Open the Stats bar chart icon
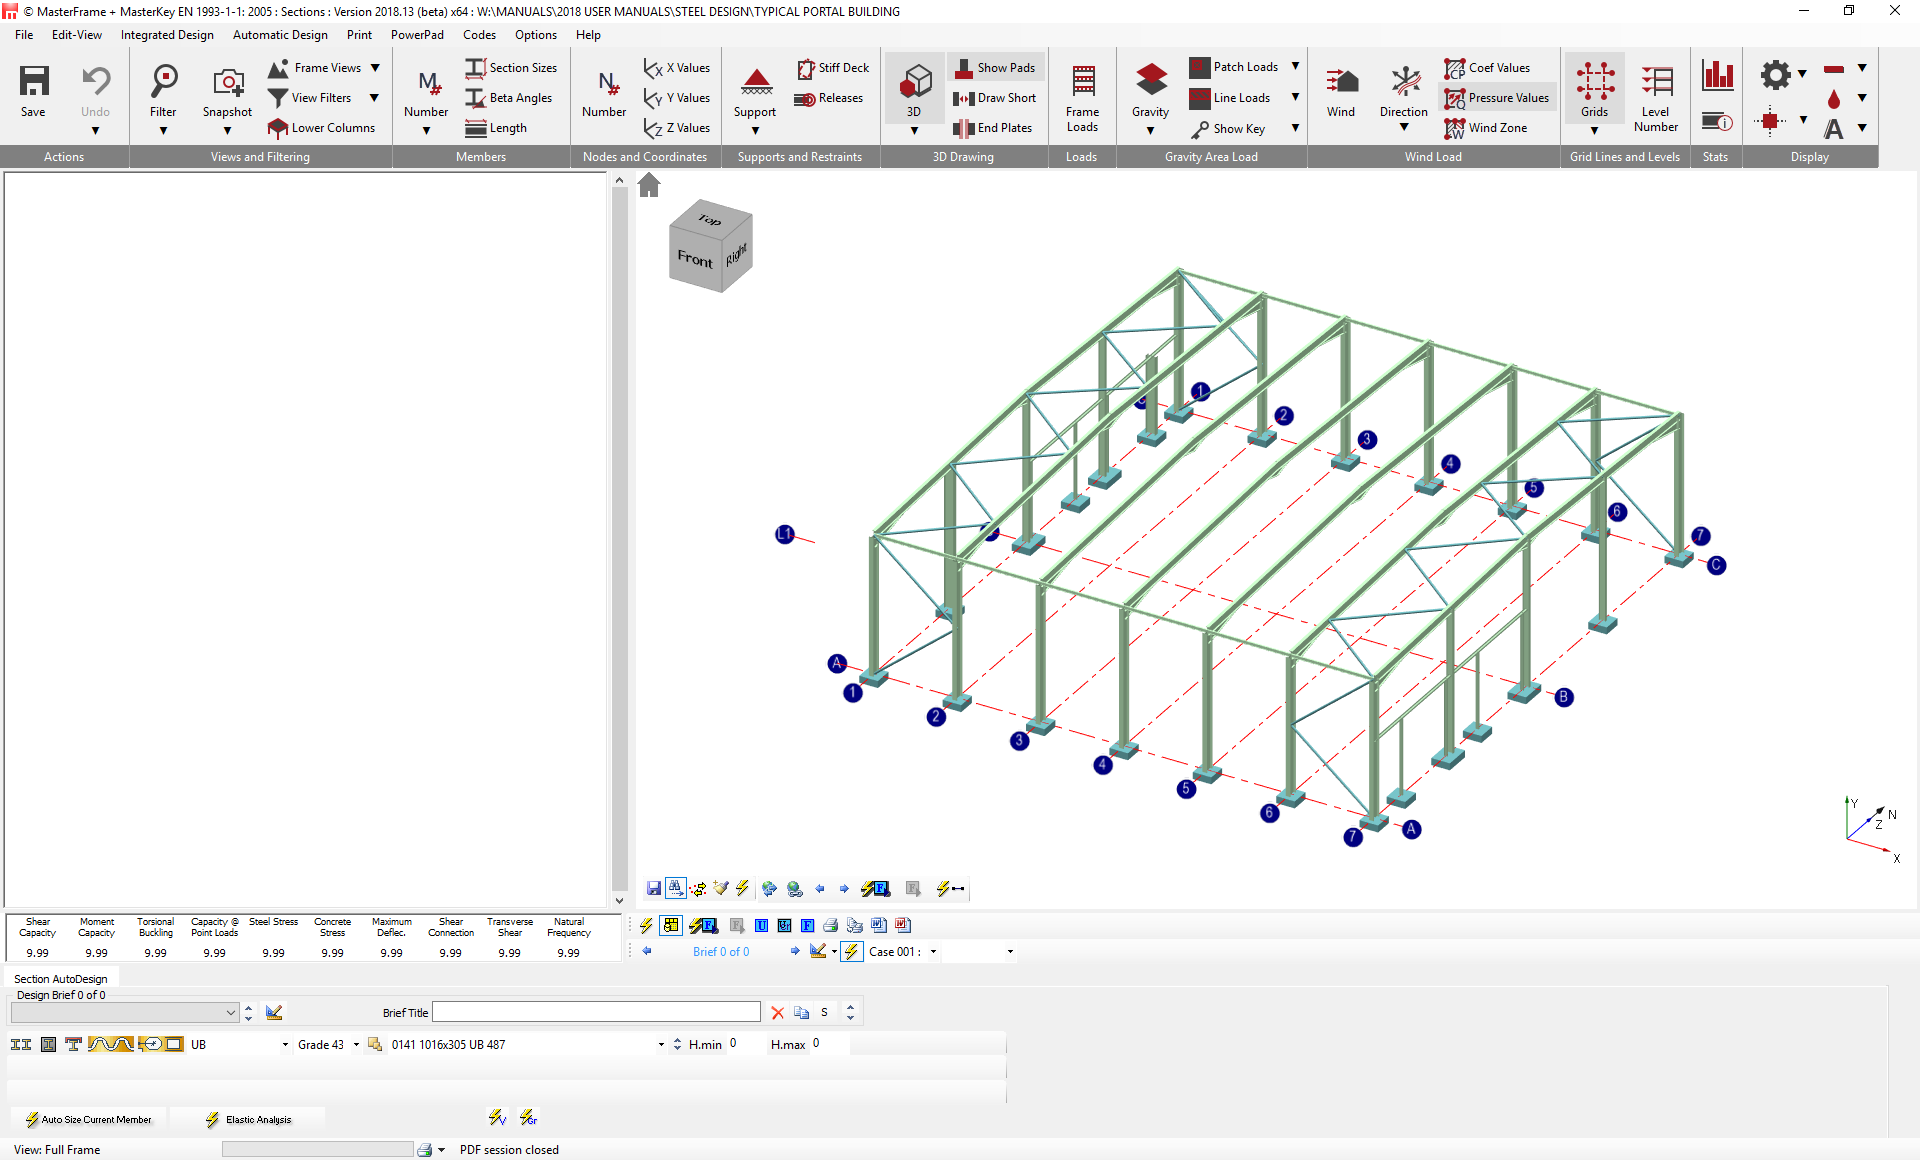 pyautogui.click(x=1716, y=76)
